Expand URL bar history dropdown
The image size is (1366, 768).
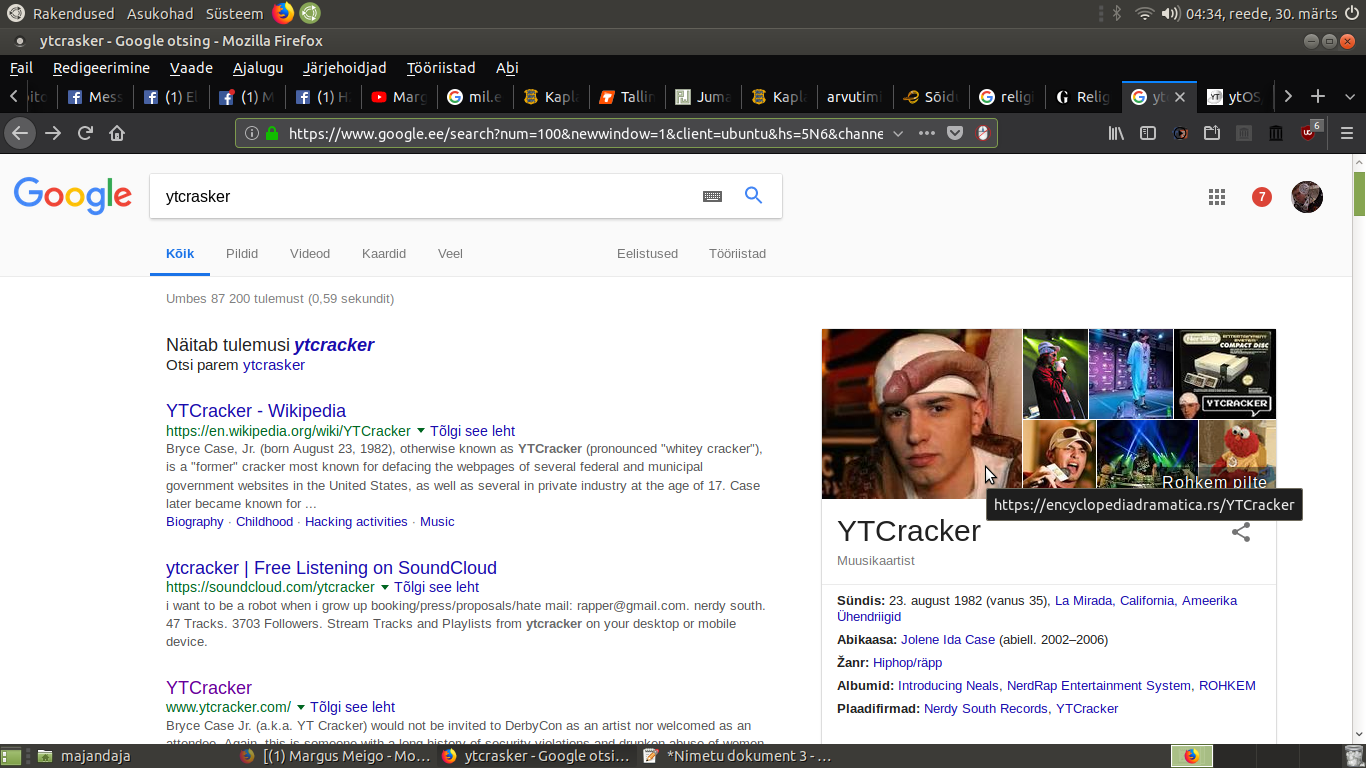pyautogui.click(x=897, y=133)
